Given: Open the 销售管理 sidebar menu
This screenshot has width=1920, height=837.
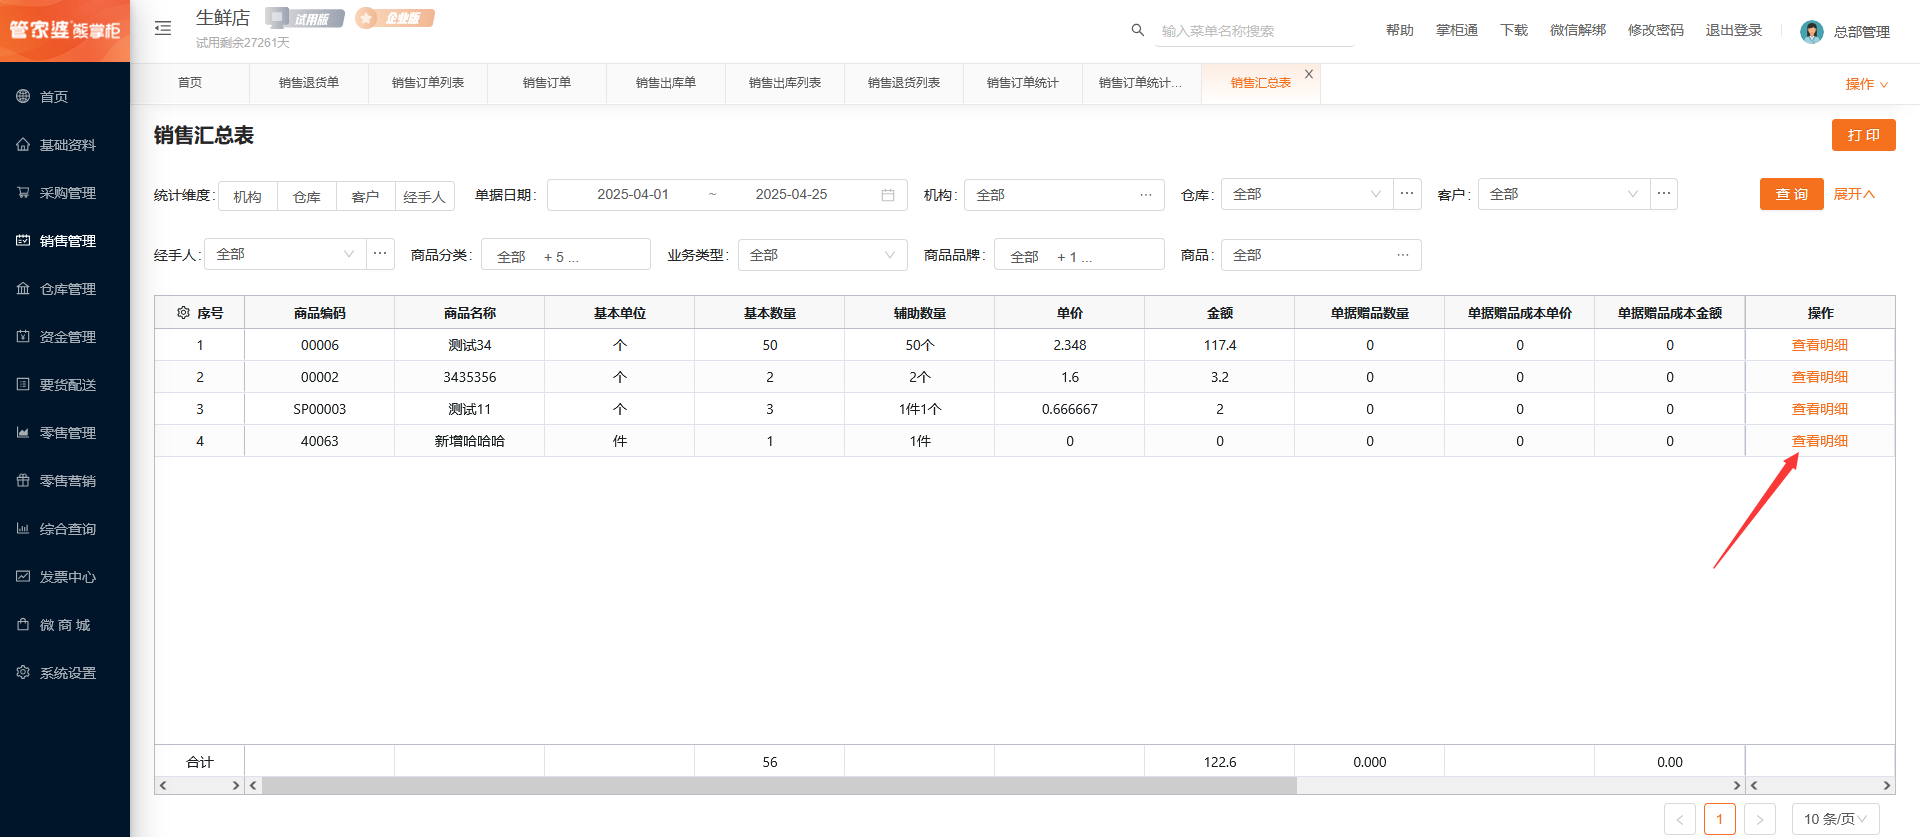Looking at the screenshot, I should point(65,240).
